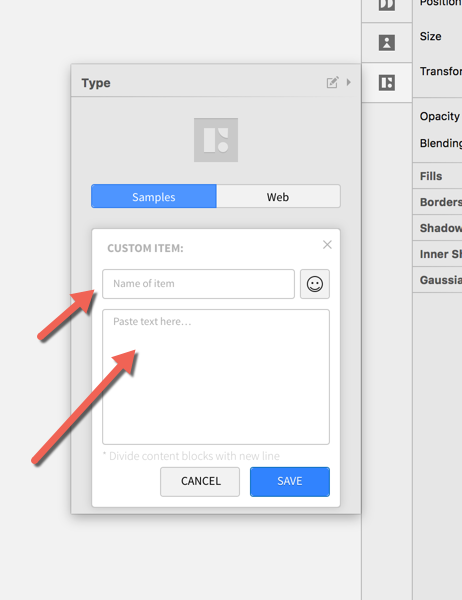
Task: Open the emoji smiley picker
Action: coord(315,284)
